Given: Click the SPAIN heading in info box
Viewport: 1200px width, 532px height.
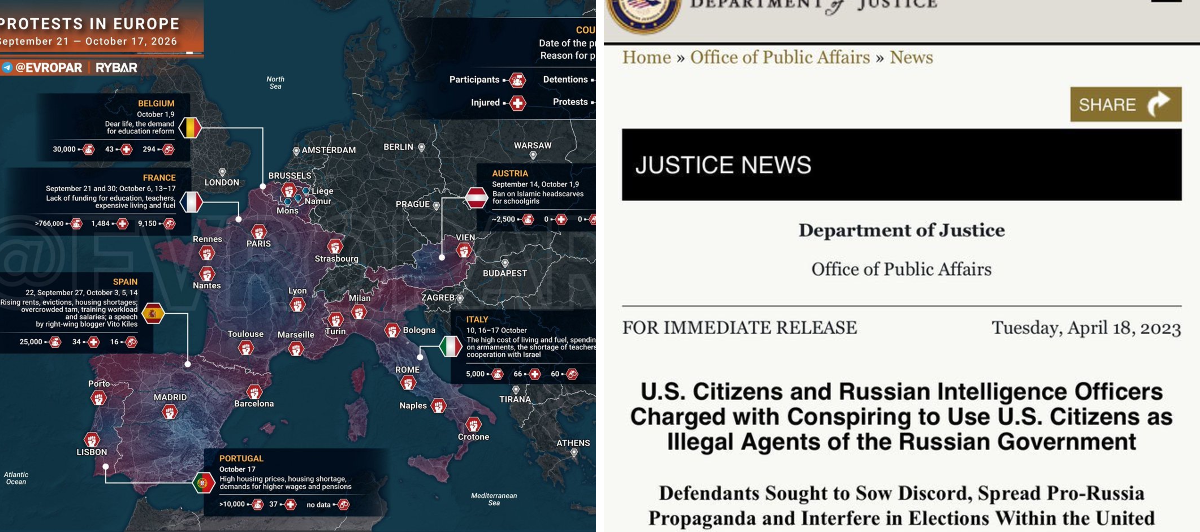Looking at the screenshot, I should (x=125, y=282).
